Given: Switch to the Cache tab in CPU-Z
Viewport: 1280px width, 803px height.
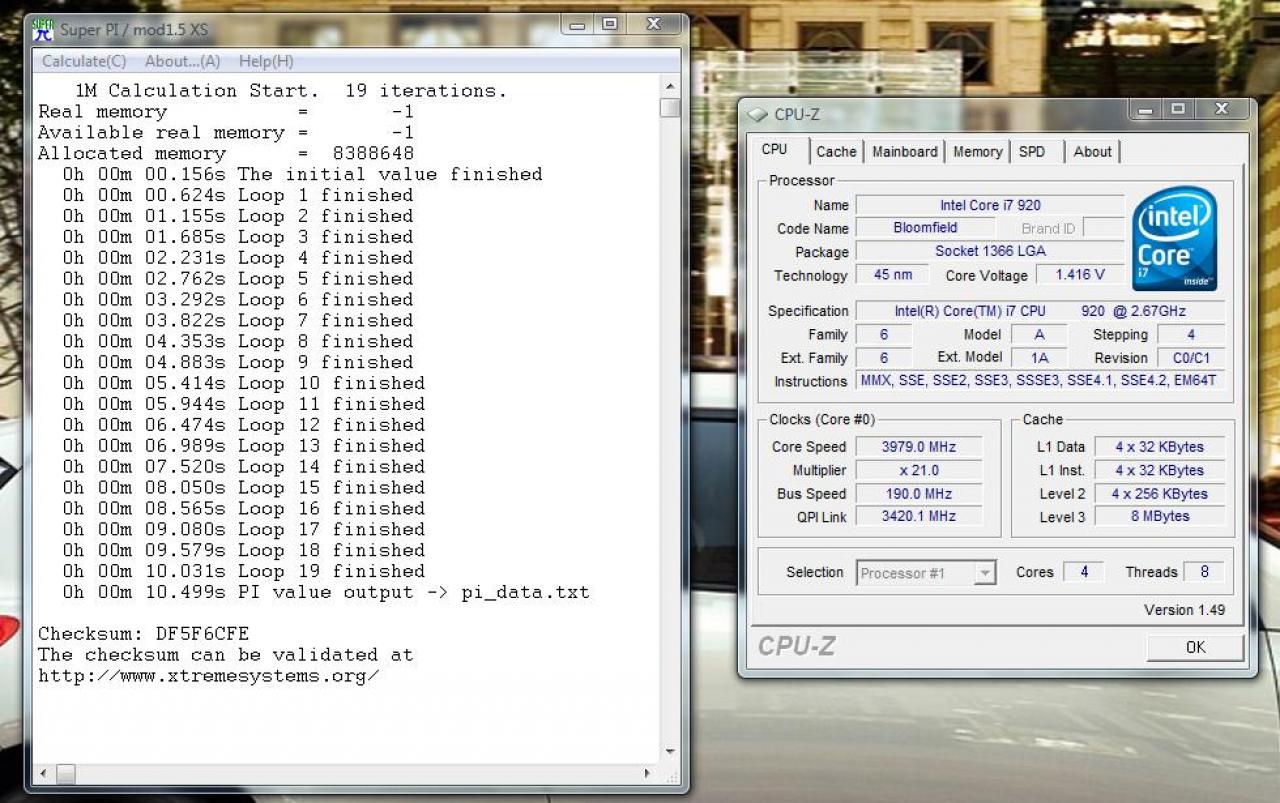Looking at the screenshot, I should click(836, 152).
